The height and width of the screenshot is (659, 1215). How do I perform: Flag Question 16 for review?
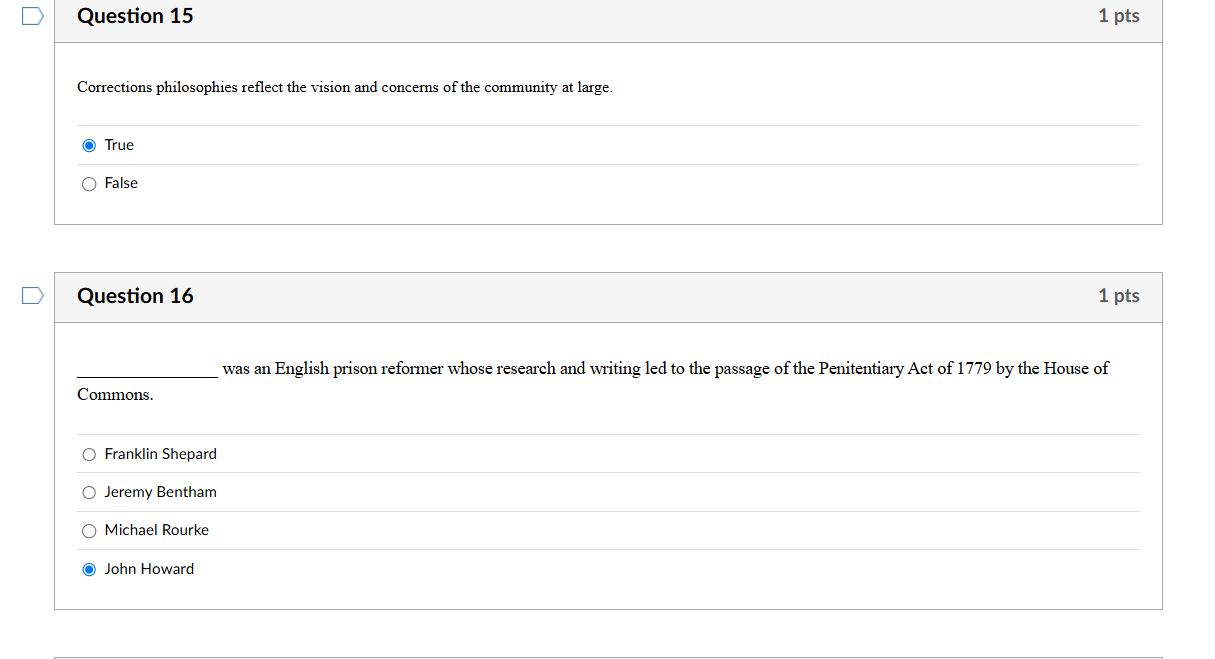[x=33, y=295]
